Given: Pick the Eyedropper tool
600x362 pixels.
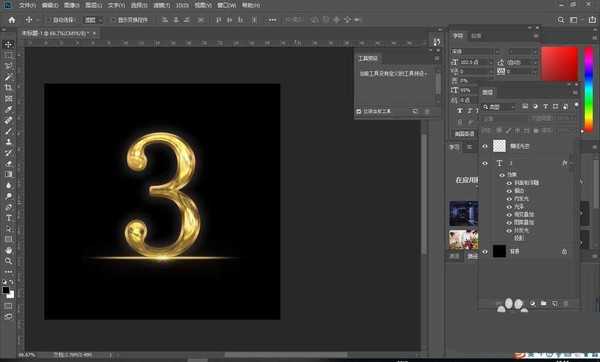Looking at the screenshot, I should (8, 109).
